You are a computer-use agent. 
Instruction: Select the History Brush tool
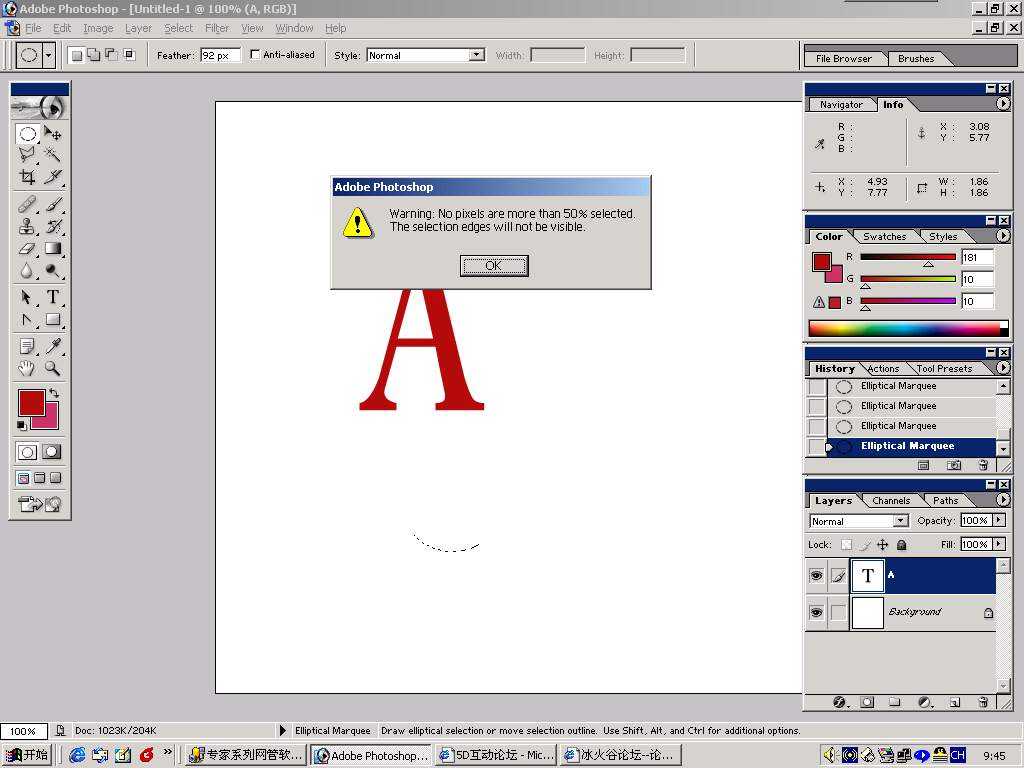click(x=53, y=227)
